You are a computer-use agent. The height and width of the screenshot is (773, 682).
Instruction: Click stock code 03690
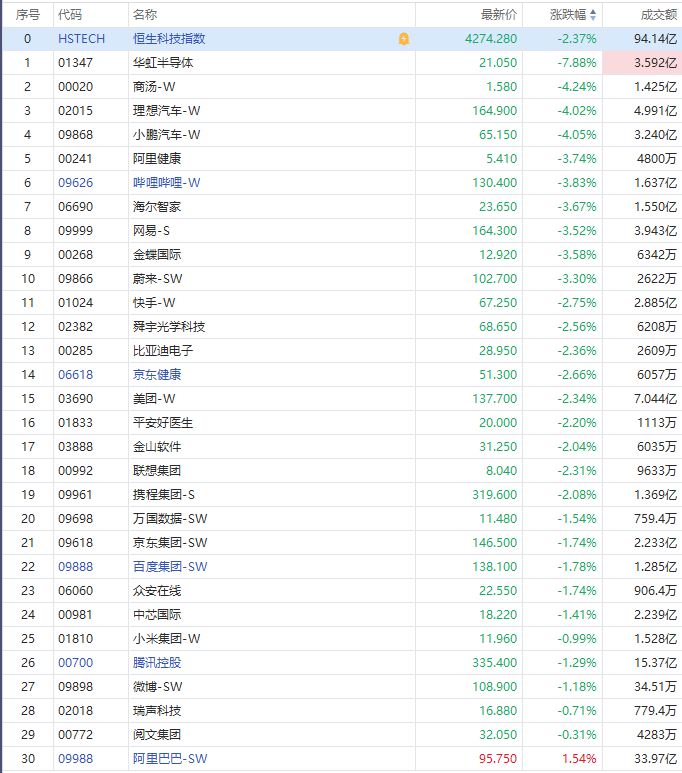75,399
